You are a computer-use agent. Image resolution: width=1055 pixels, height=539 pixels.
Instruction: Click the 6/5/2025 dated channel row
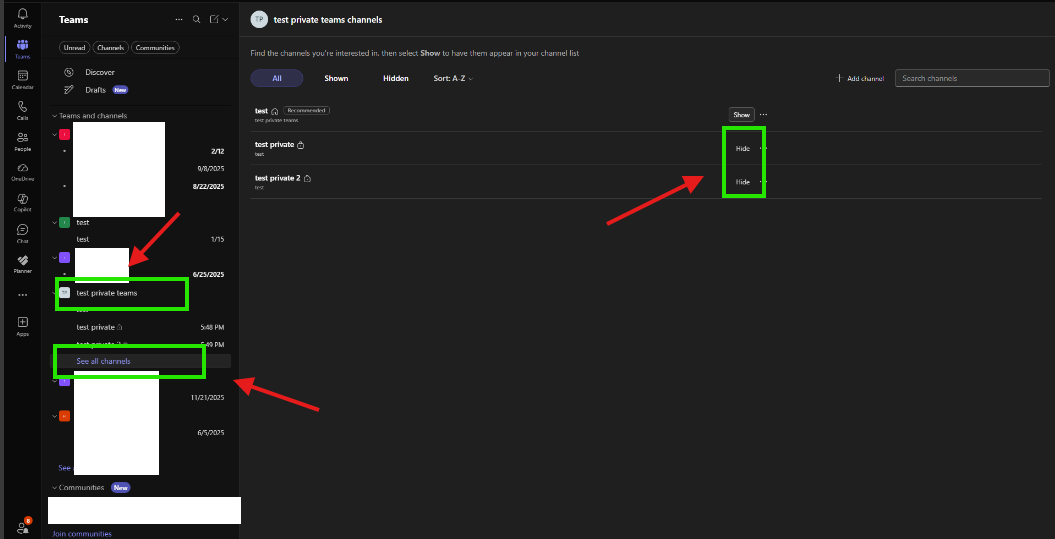coord(141,433)
